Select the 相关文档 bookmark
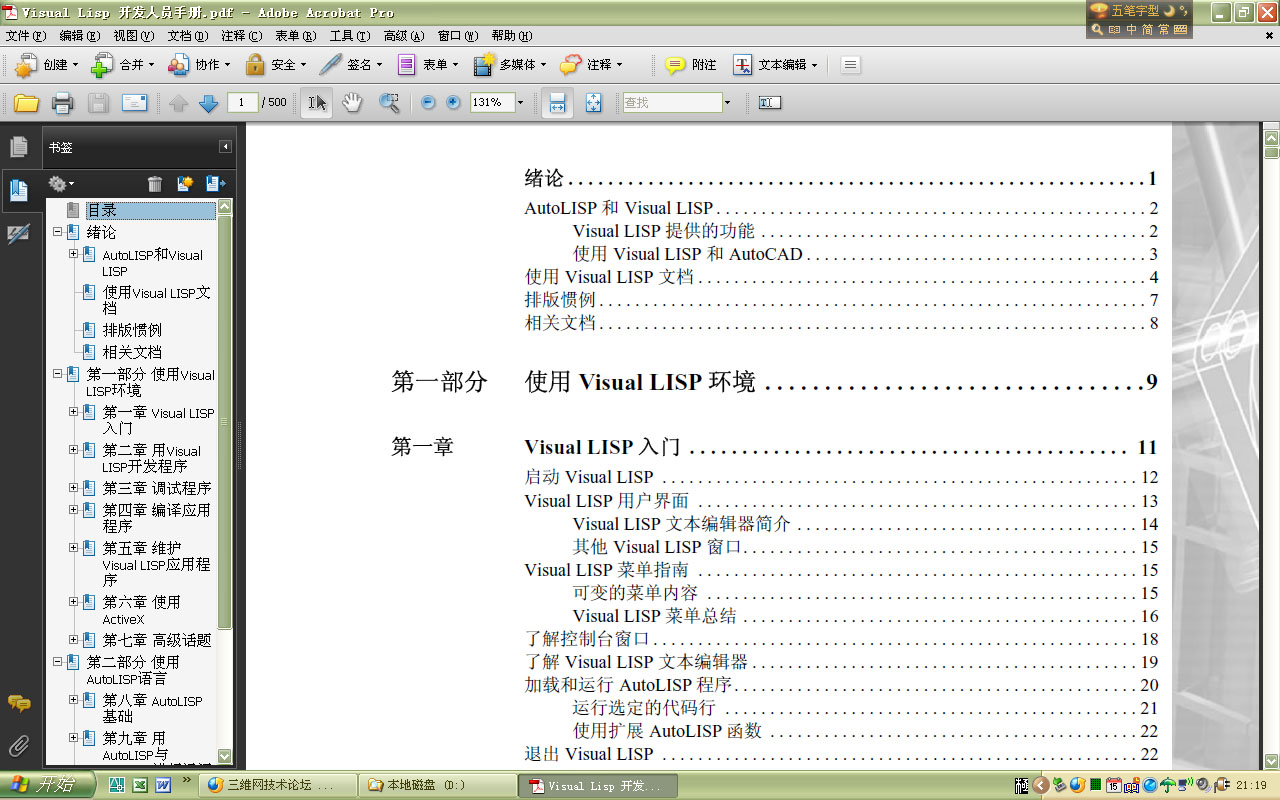Viewport: 1280px width, 800px height. click(x=132, y=352)
